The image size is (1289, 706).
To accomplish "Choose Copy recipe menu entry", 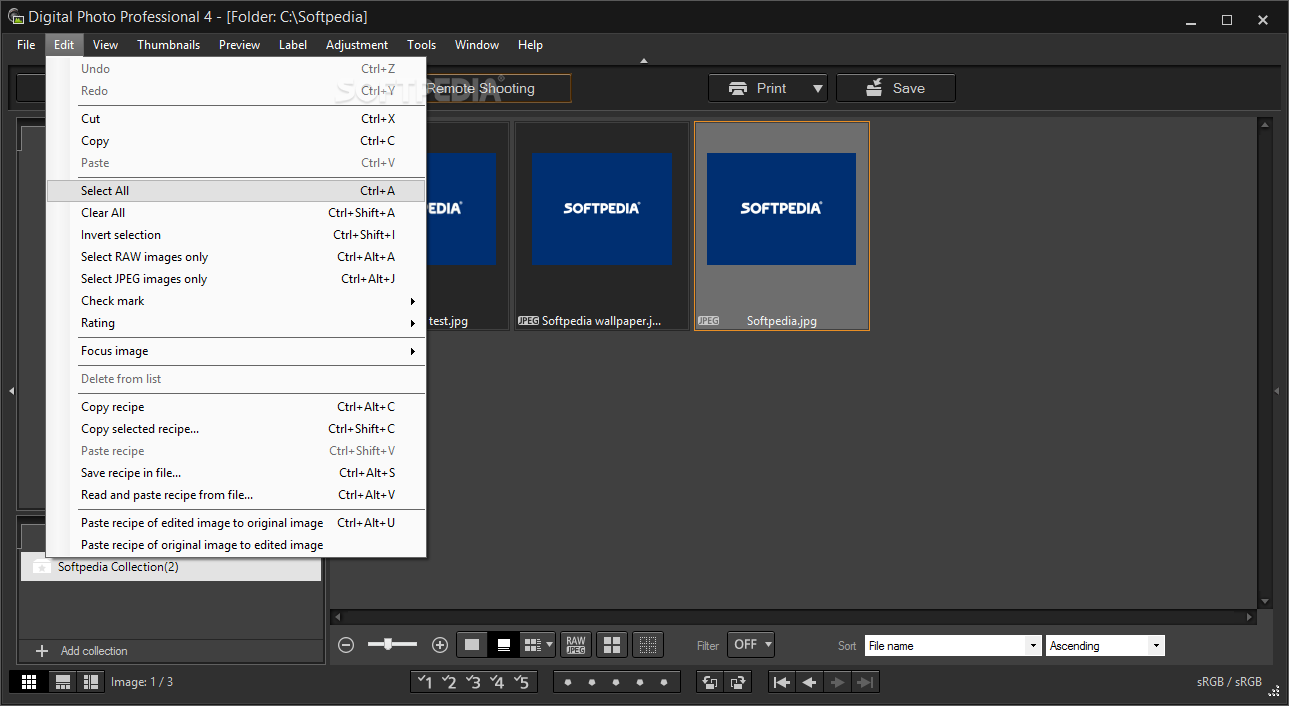I will (x=236, y=407).
